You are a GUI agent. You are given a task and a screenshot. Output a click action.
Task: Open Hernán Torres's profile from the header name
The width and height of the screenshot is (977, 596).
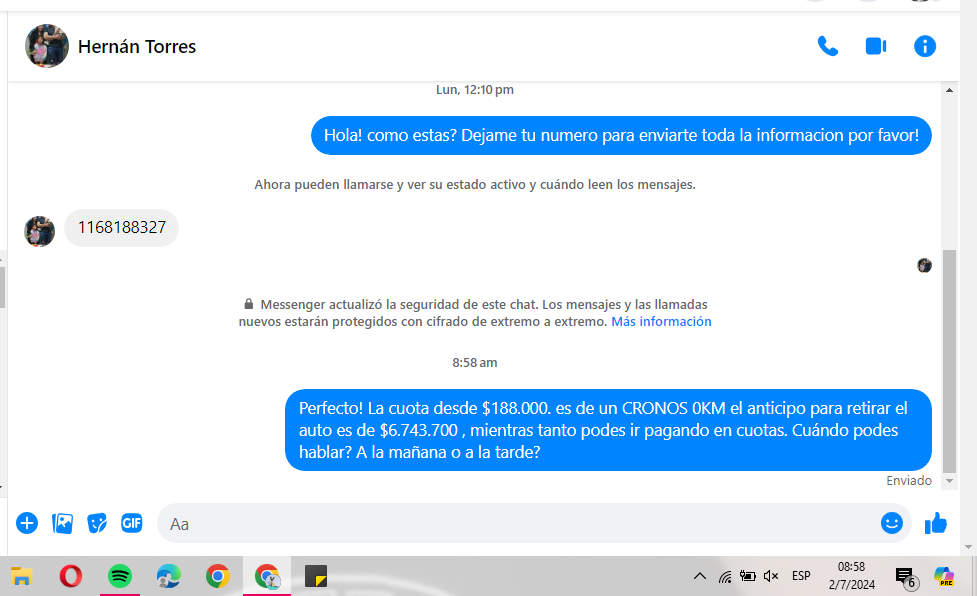[x=137, y=47]
